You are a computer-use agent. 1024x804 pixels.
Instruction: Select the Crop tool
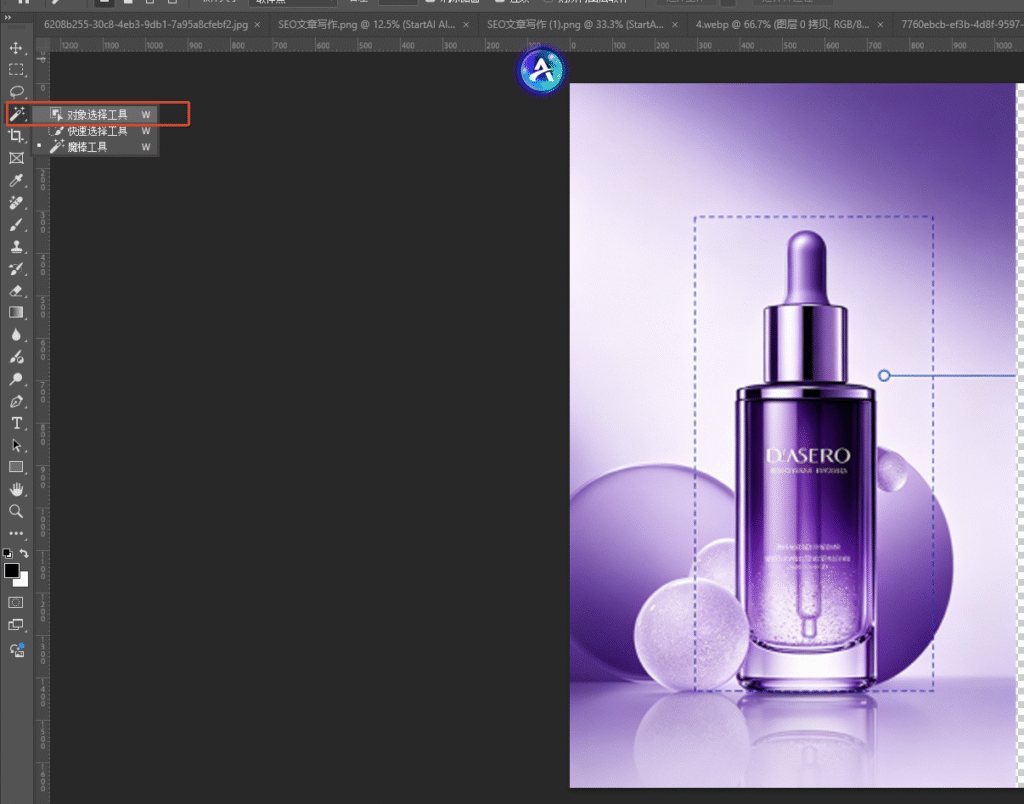(x=16, y=136)
